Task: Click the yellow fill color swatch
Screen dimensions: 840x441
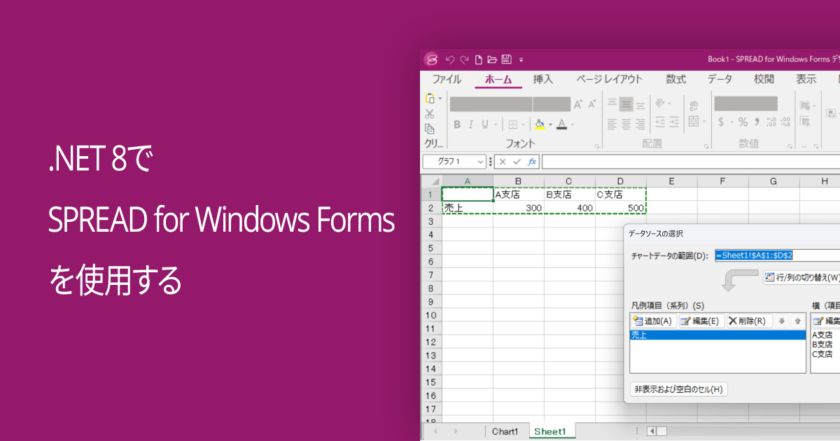Action: coord(539,125)
